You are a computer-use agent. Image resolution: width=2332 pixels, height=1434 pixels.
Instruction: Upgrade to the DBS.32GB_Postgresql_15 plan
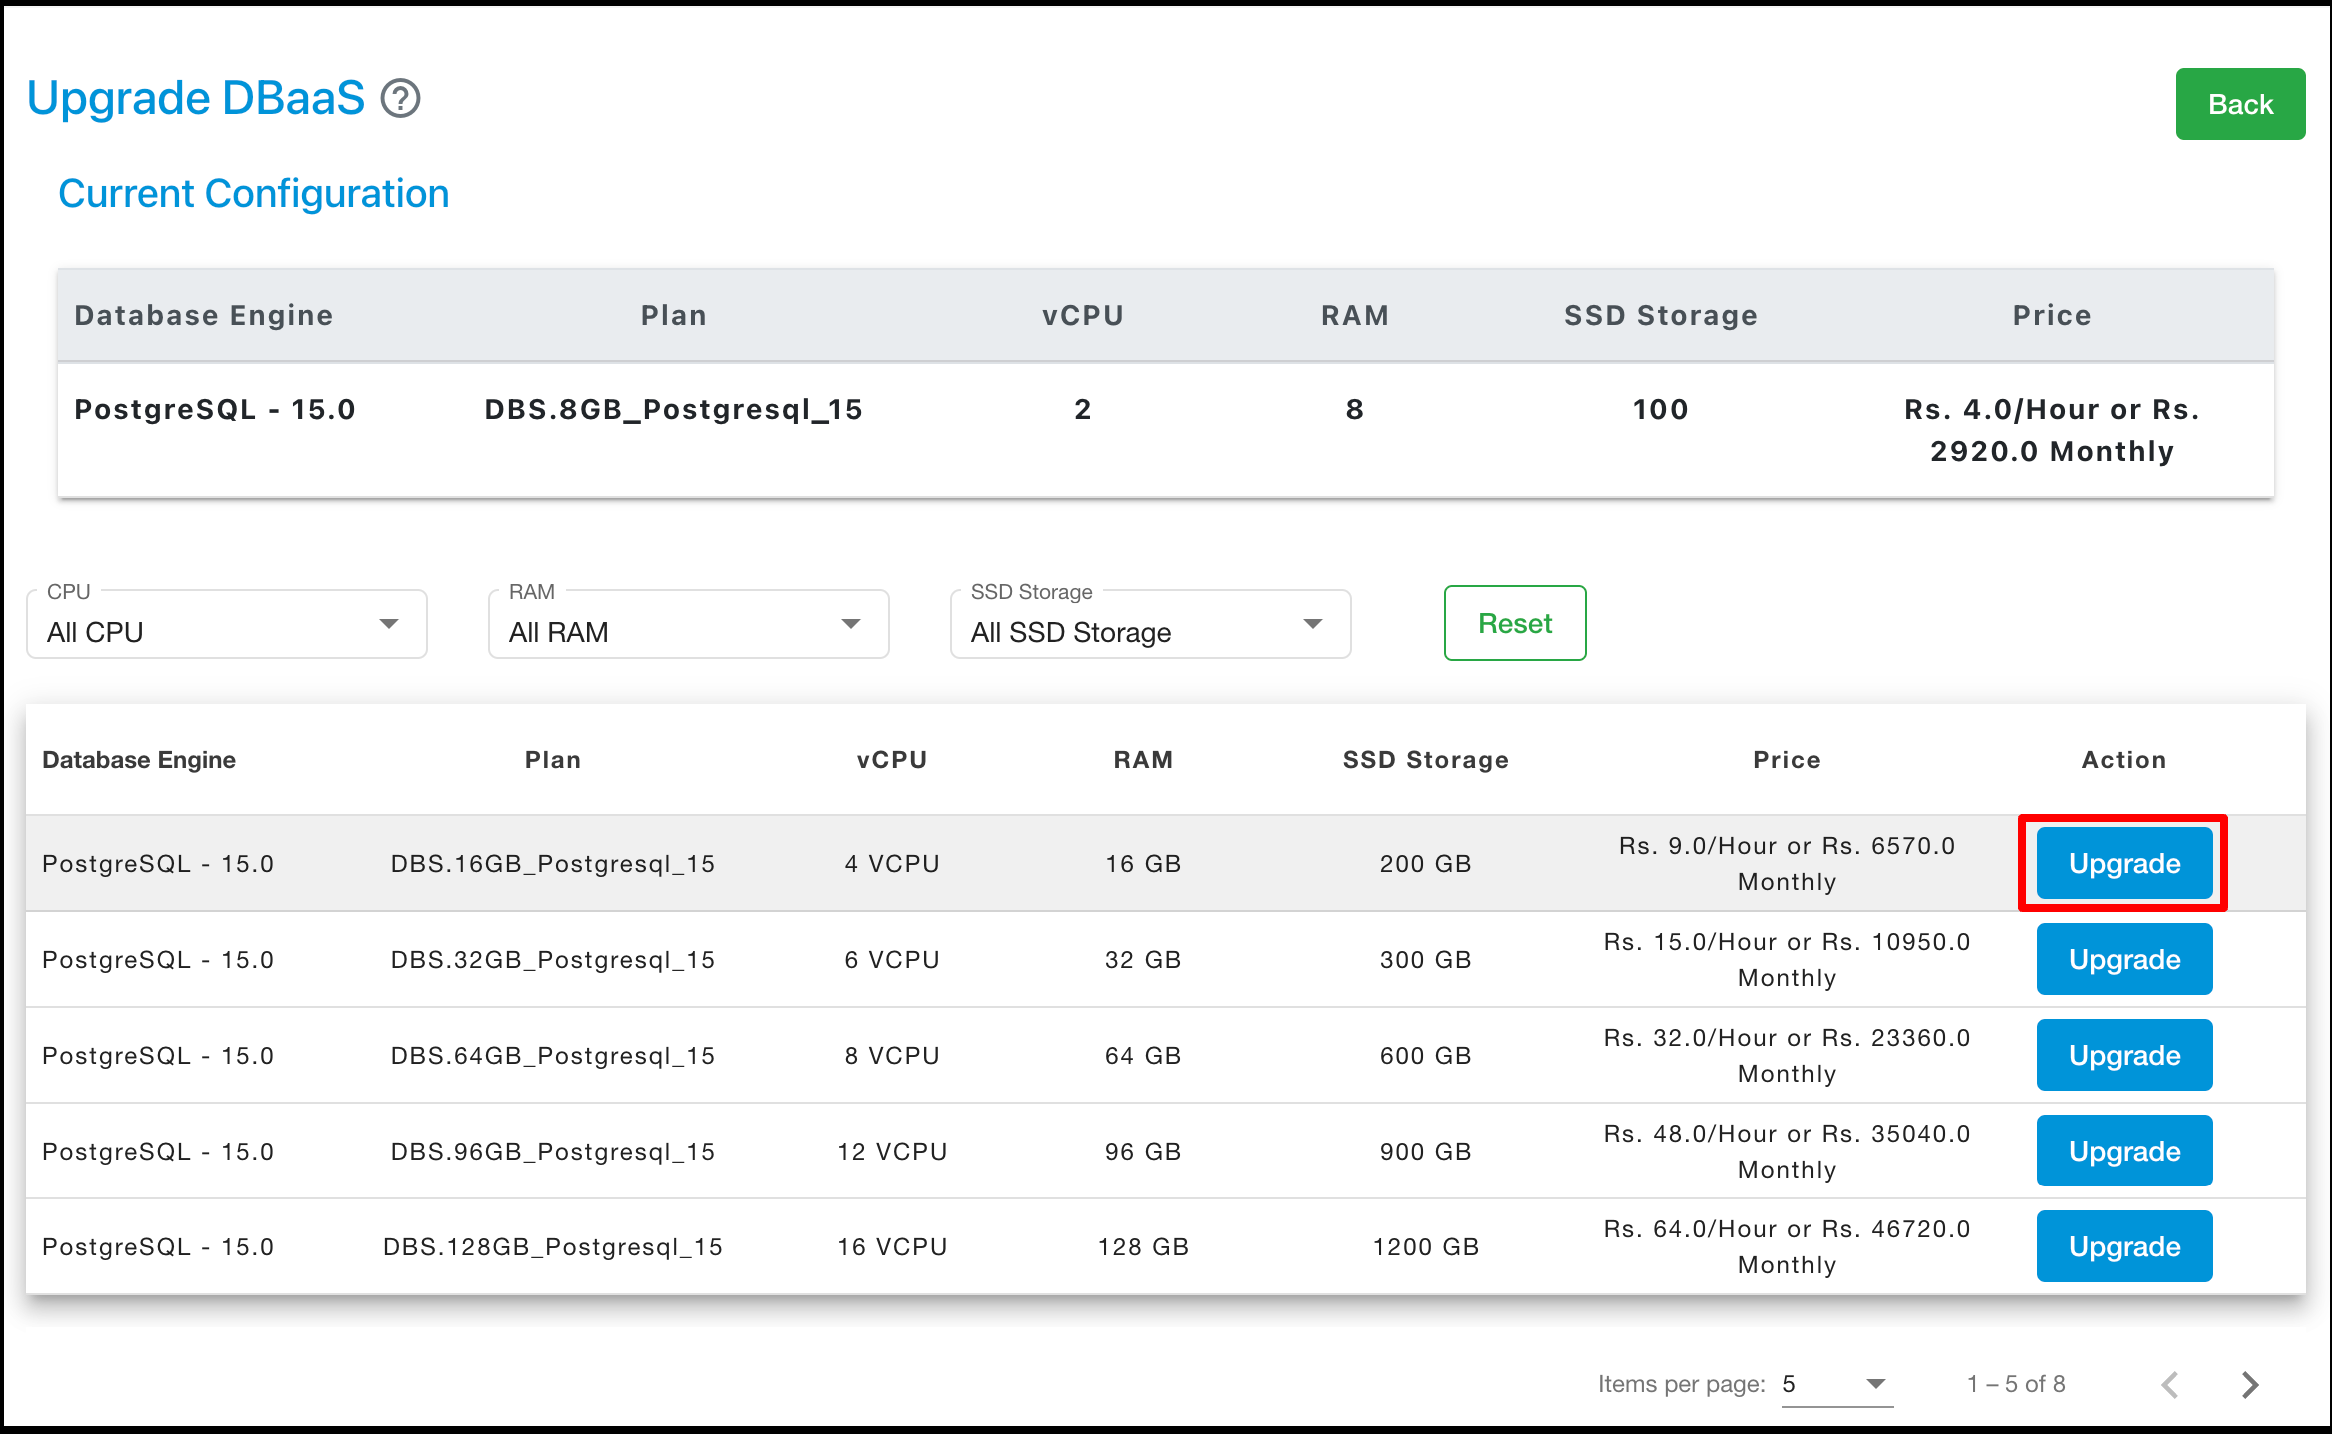[2125, 959]
